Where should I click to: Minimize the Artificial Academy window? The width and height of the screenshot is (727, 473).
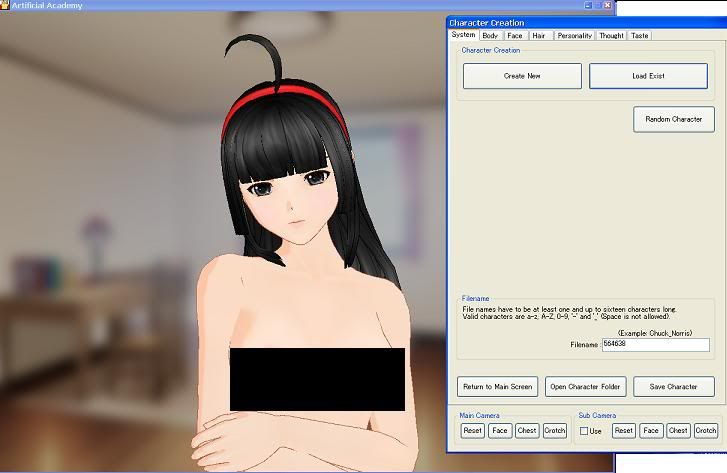(x=588, y=5)
